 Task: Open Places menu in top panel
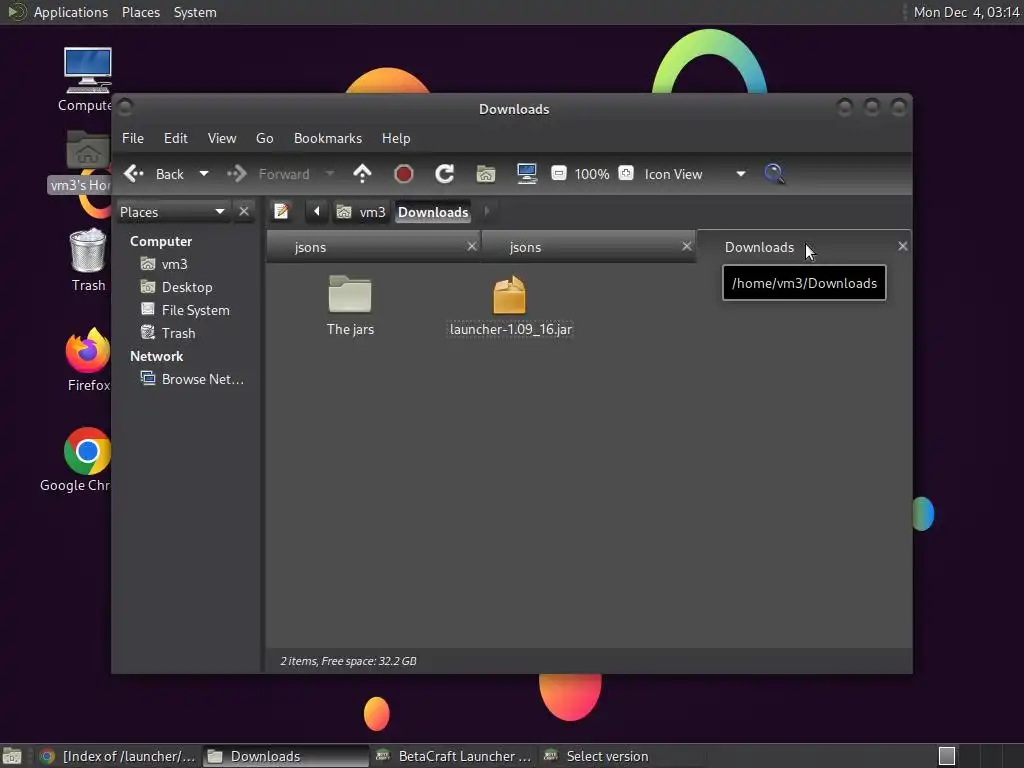140,12
